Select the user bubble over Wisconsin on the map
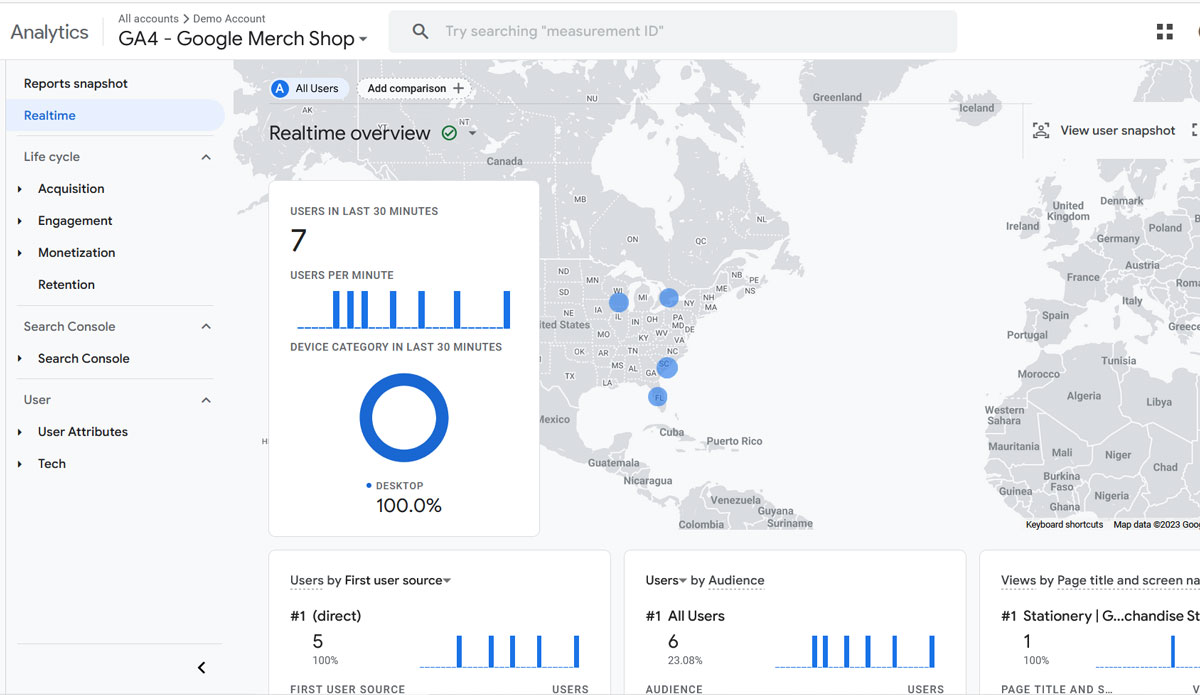This screenshot has height=695, width=1200. click(x=619, y=302)
